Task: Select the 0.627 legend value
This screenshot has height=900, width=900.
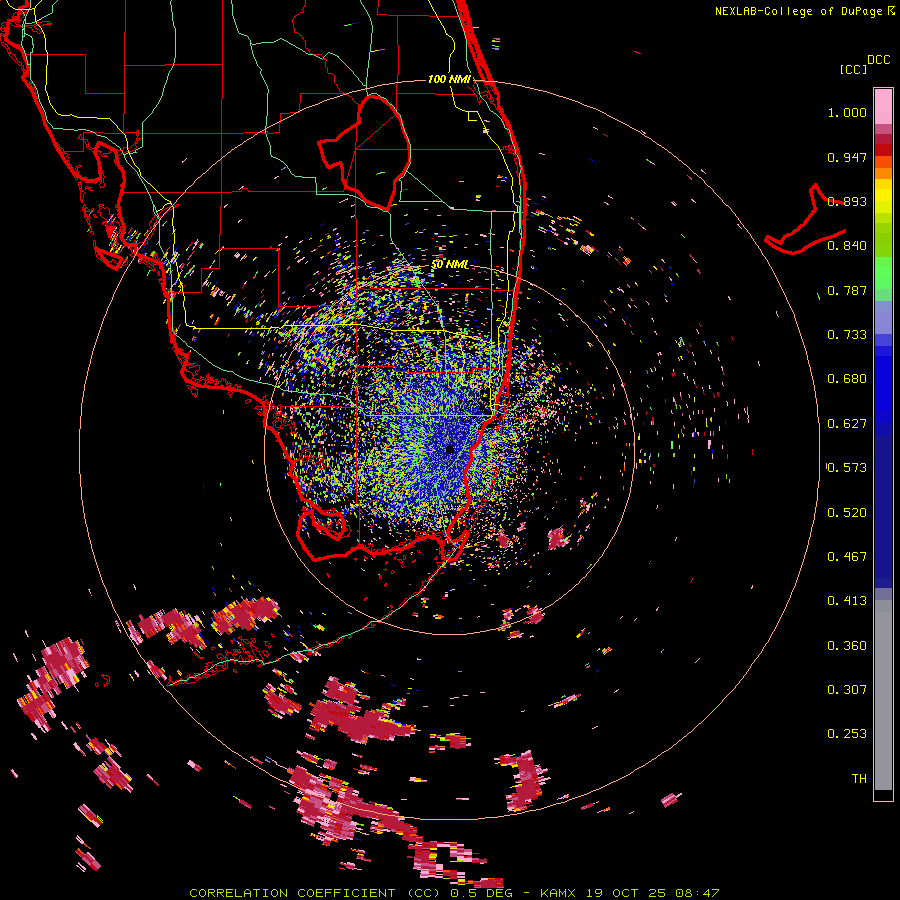Action: coord(847,424)
